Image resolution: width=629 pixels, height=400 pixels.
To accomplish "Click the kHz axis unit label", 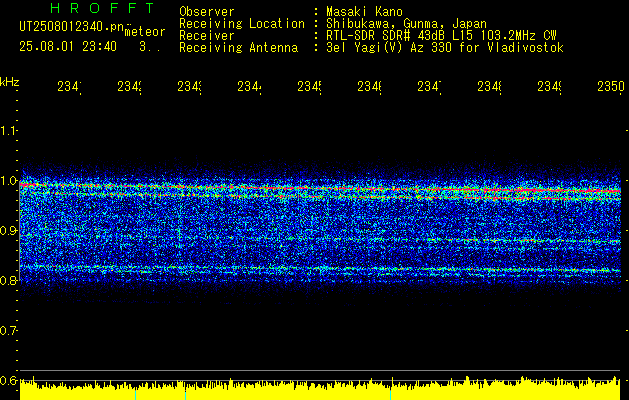I will coord(10,82).
